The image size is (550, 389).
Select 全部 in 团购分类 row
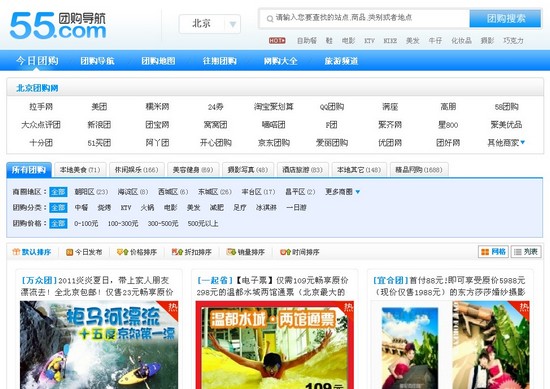pos(58,208)
